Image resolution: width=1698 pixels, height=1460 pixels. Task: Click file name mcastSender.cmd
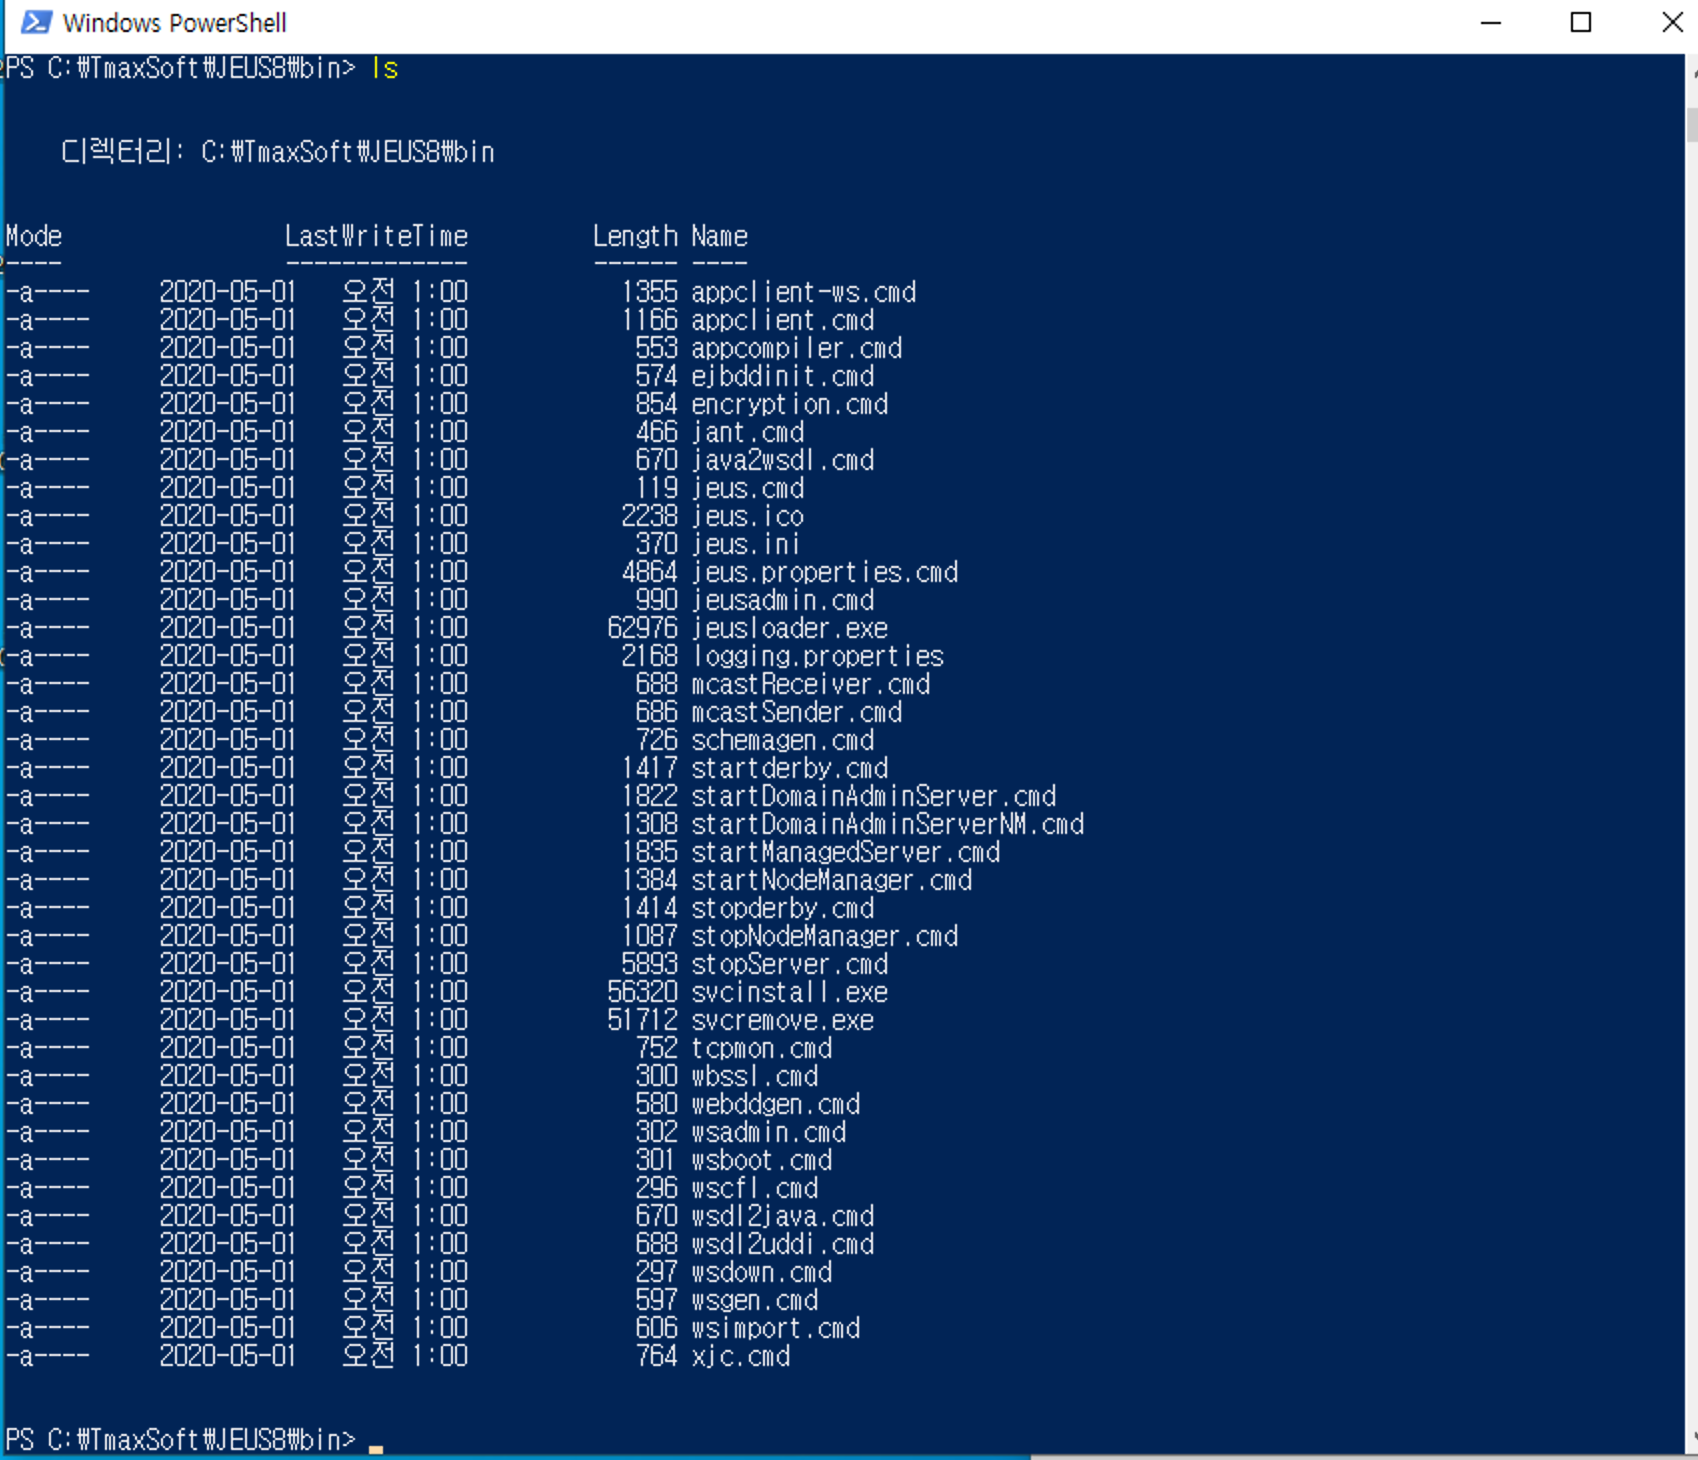click(x=797, y=712)
